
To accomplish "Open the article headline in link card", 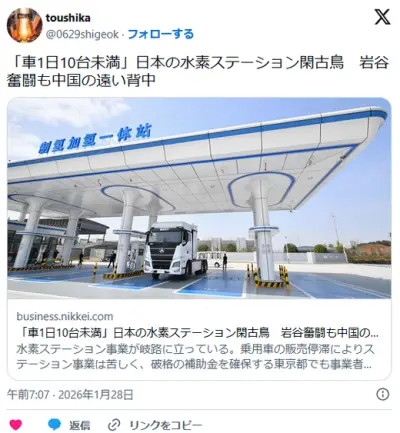I will 198,333.
